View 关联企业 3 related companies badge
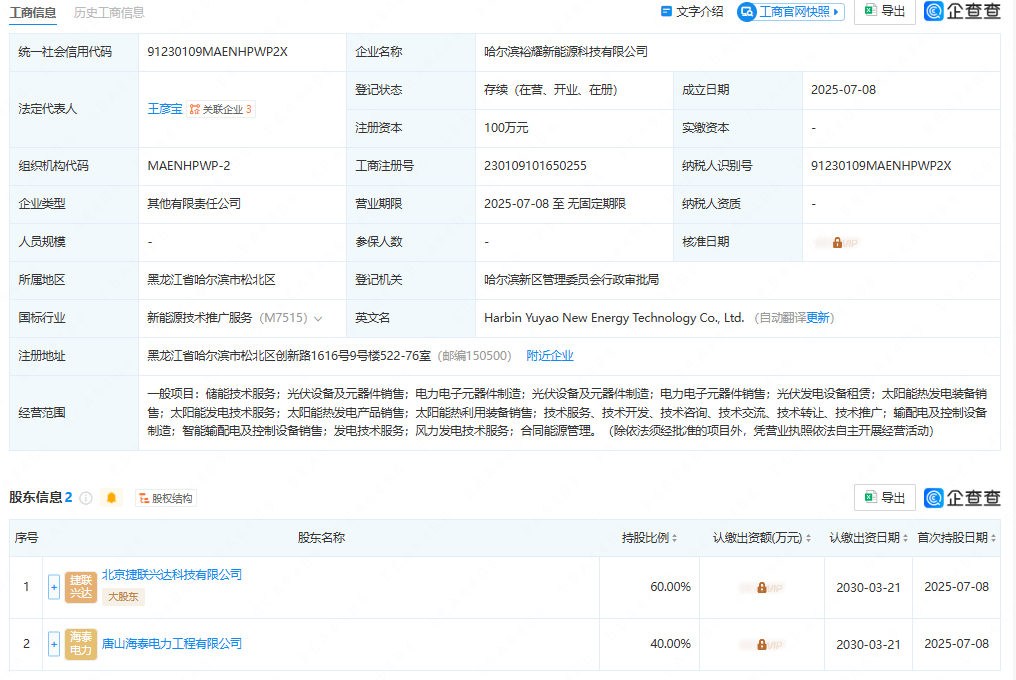1016x680 pixels. tap(221, 109)
